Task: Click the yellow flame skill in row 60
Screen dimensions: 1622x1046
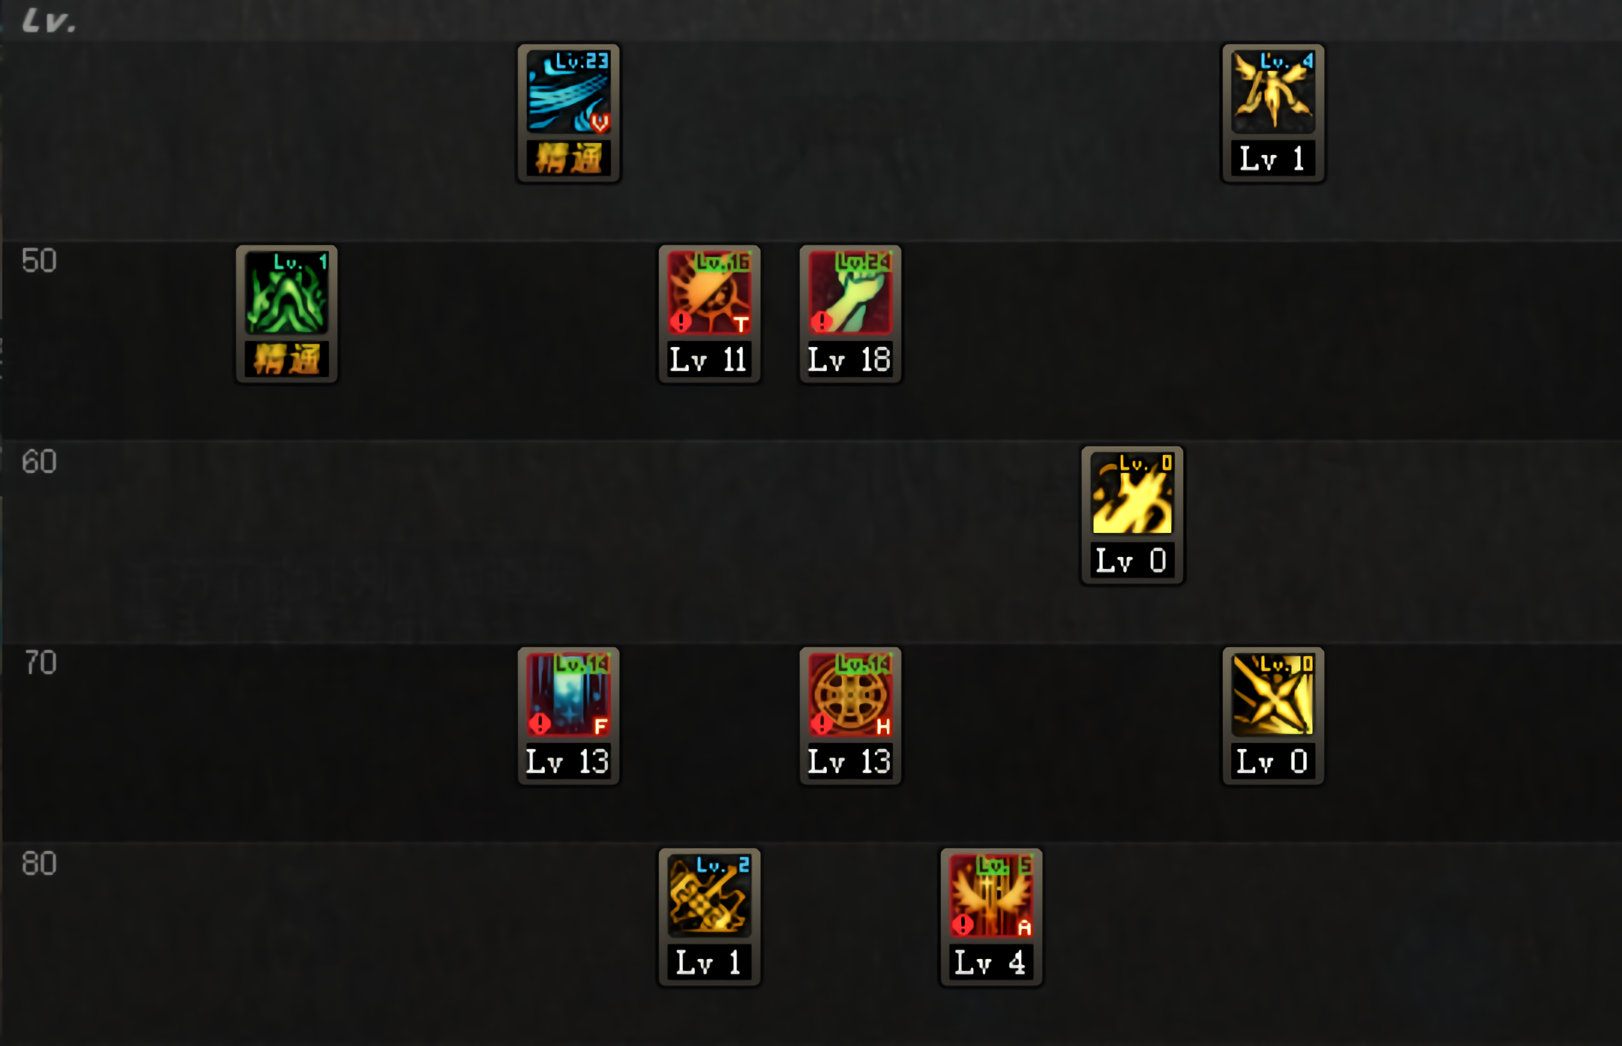Action: (1132, 494)
